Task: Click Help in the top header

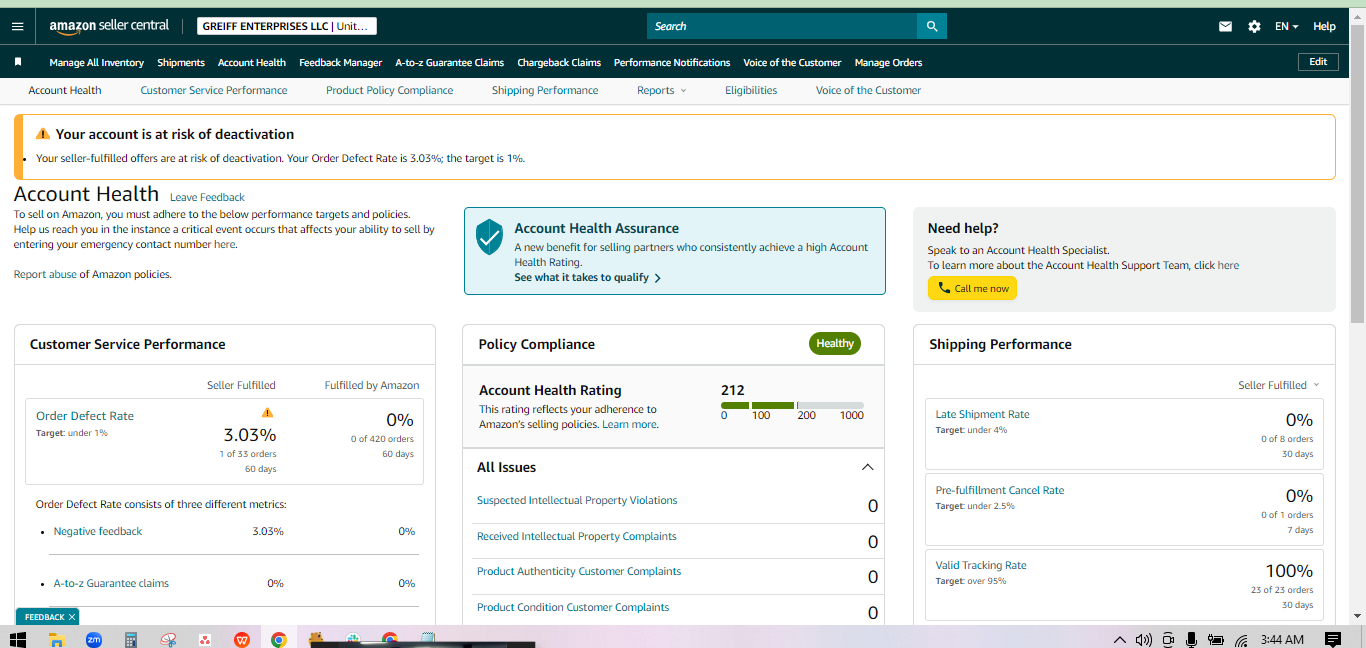Action: point(1324,27)
